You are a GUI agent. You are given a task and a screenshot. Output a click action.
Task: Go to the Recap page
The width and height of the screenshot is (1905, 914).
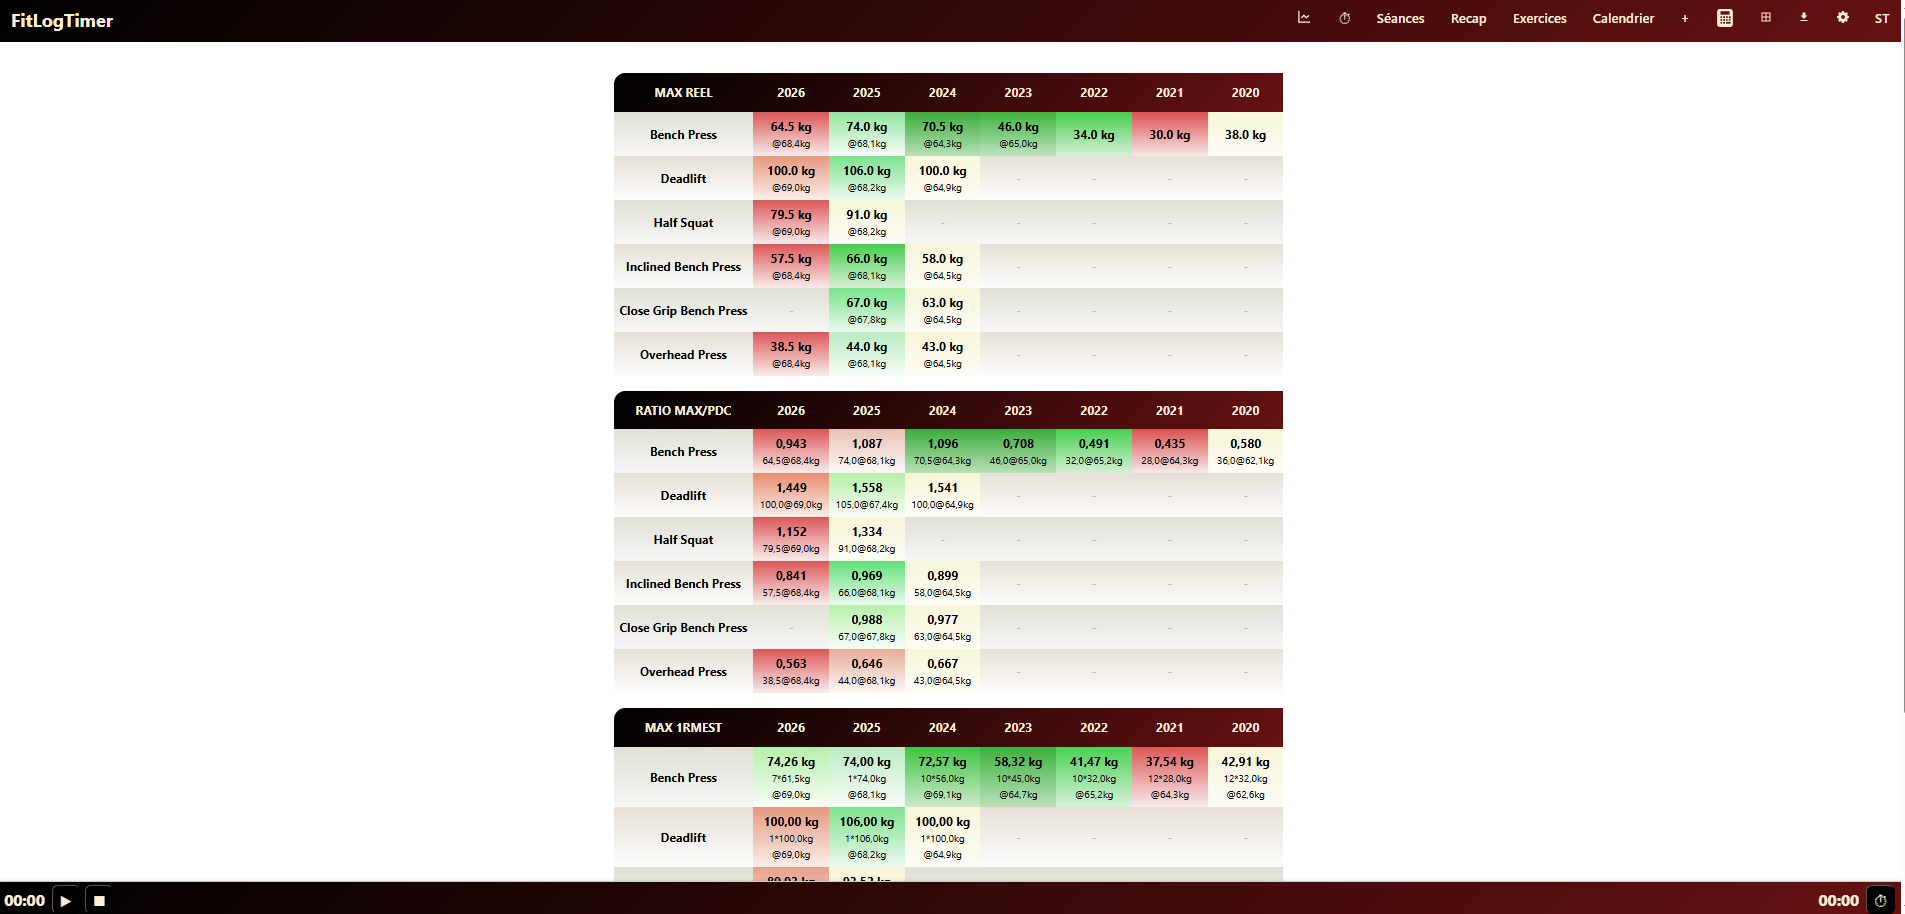click(x=1468, y=18)
